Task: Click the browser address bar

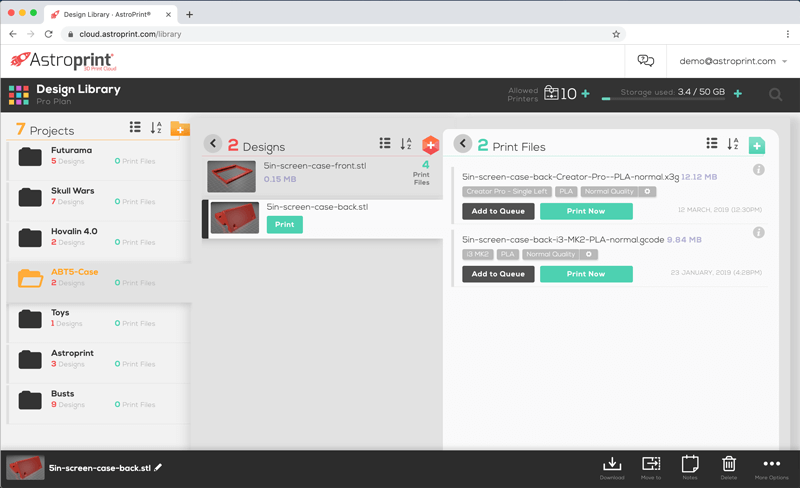Action: pyautogui.click(x=342, y=34)
